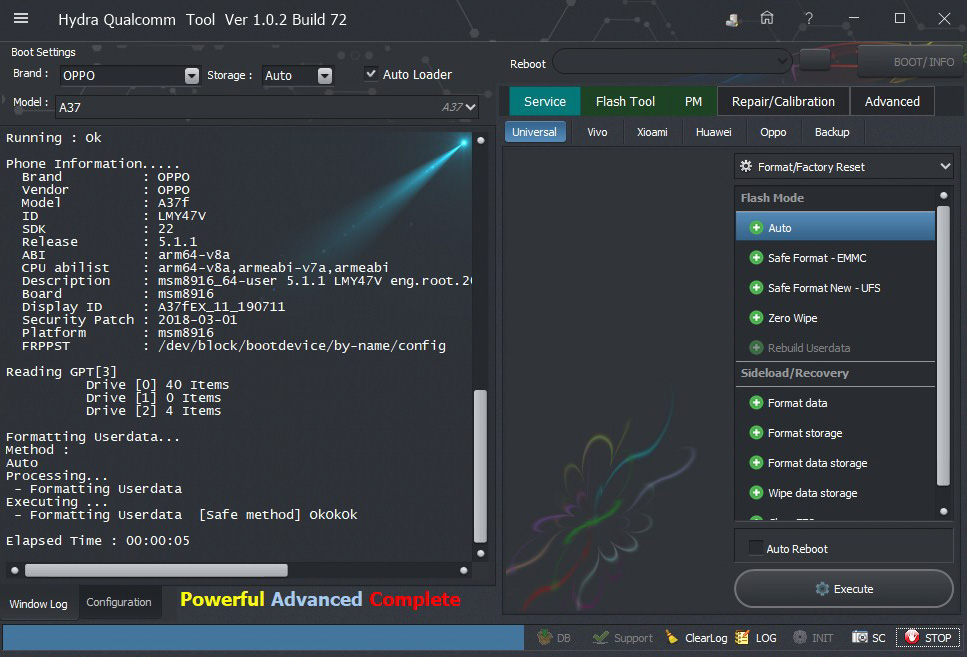This screenshot has height=657, width=967.
Task: Select the Backup sub-tab
Action: click(x=832, y=132)
